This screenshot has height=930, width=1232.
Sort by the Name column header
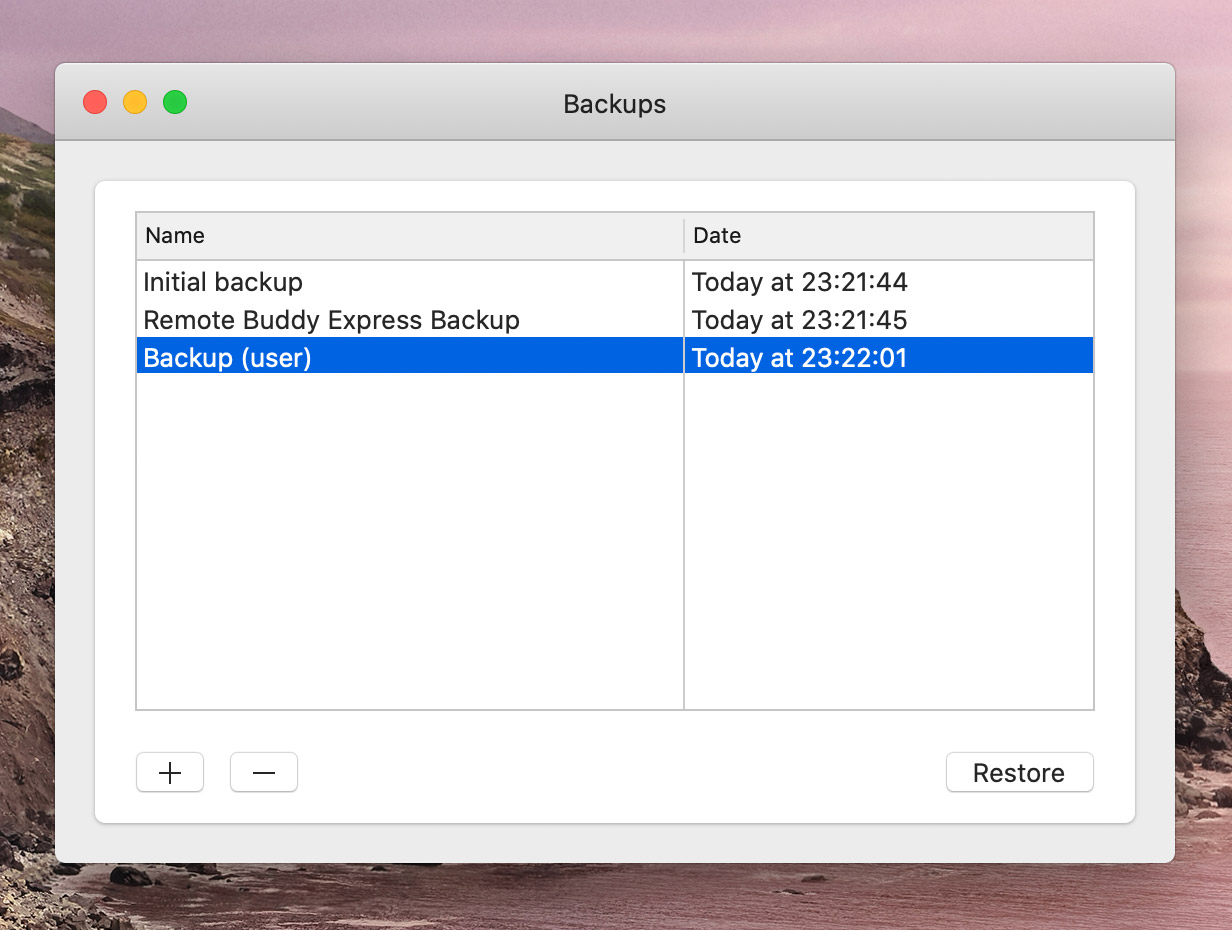coord(410,236)
